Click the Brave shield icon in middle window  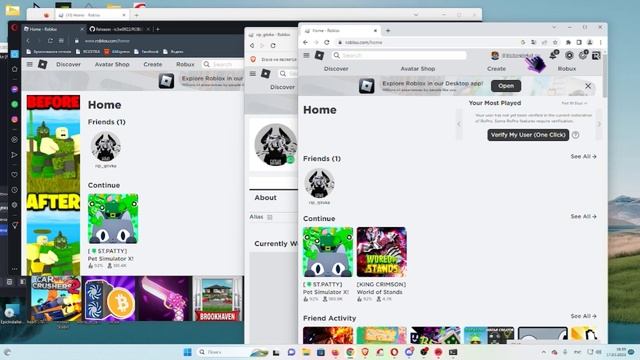[x=253, y=60]
